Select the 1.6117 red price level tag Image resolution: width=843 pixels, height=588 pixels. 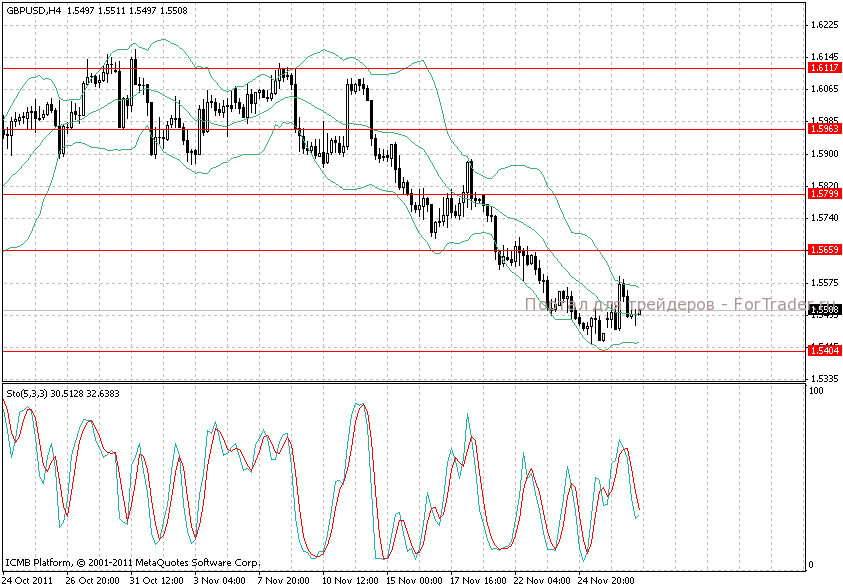pyautogui.click(x=824, y=68)
